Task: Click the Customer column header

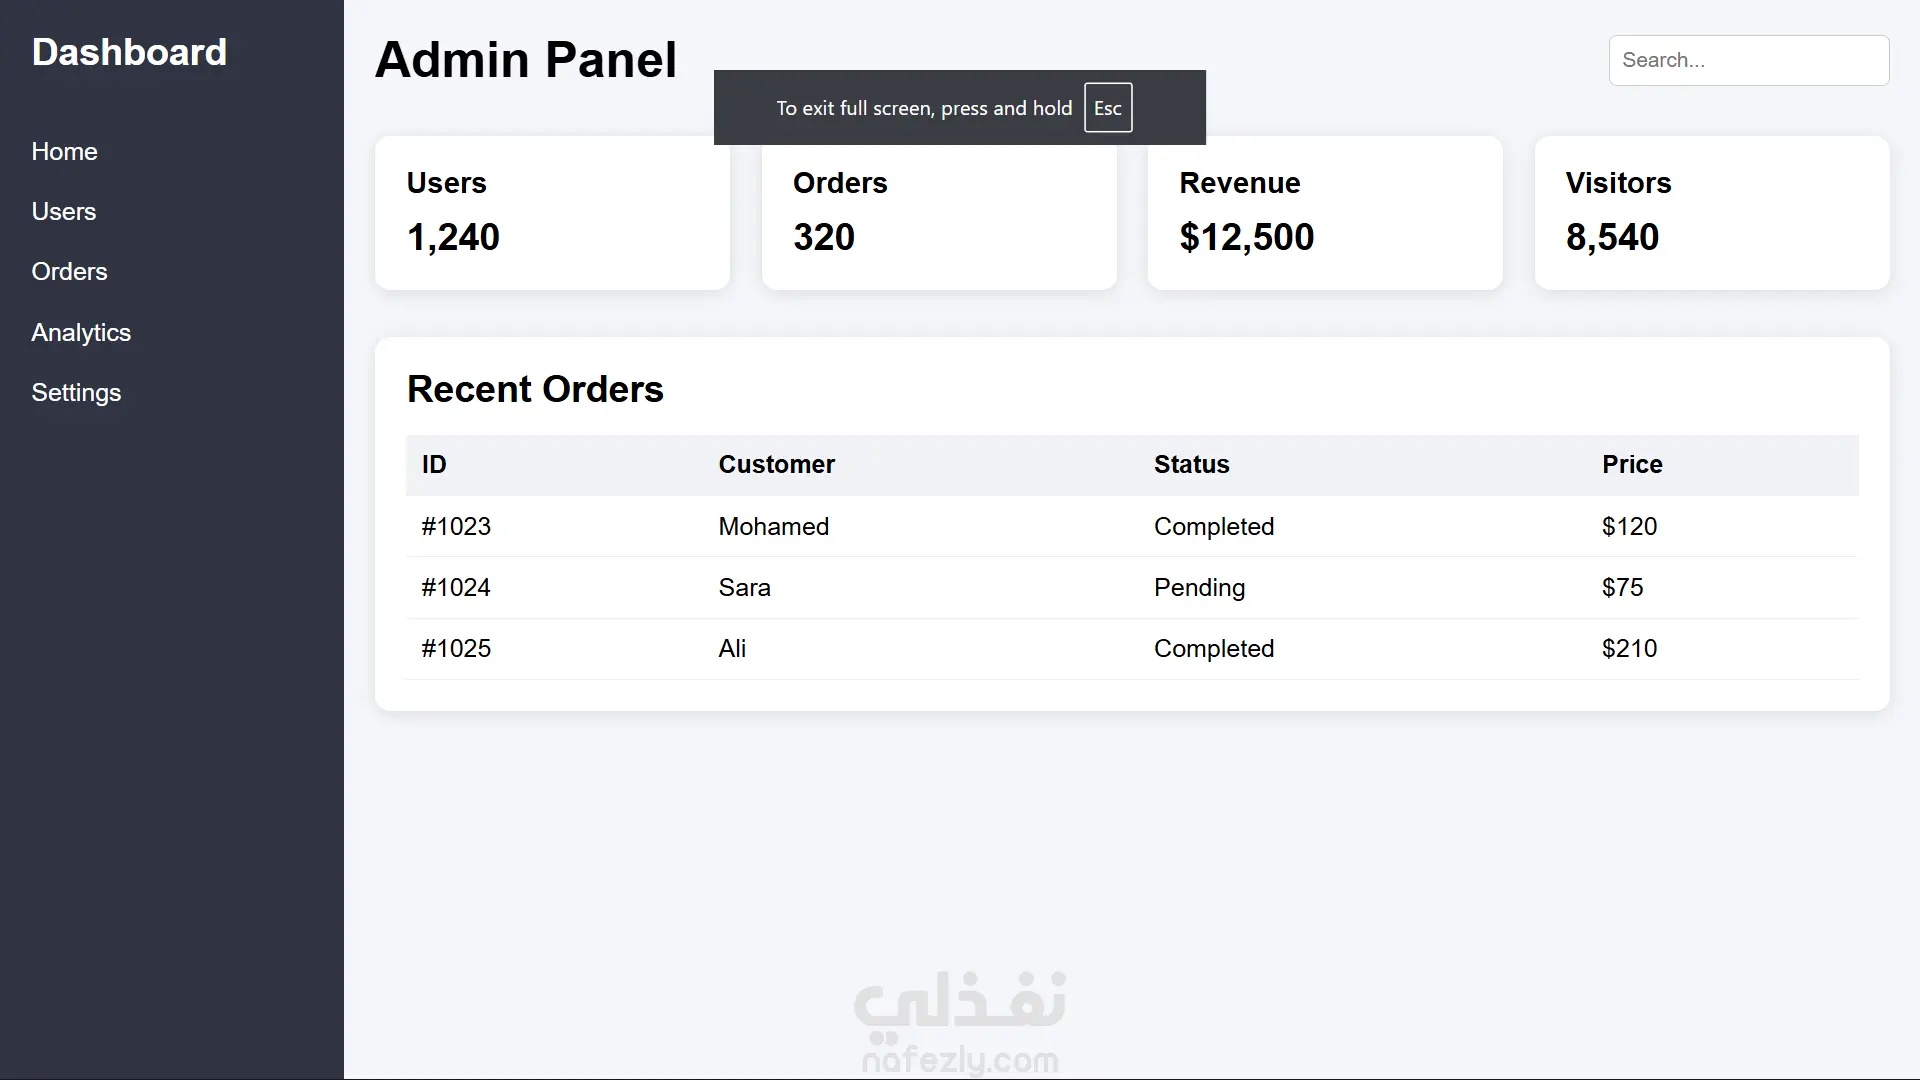Action: pyautogui.click(x=776, y=465)
